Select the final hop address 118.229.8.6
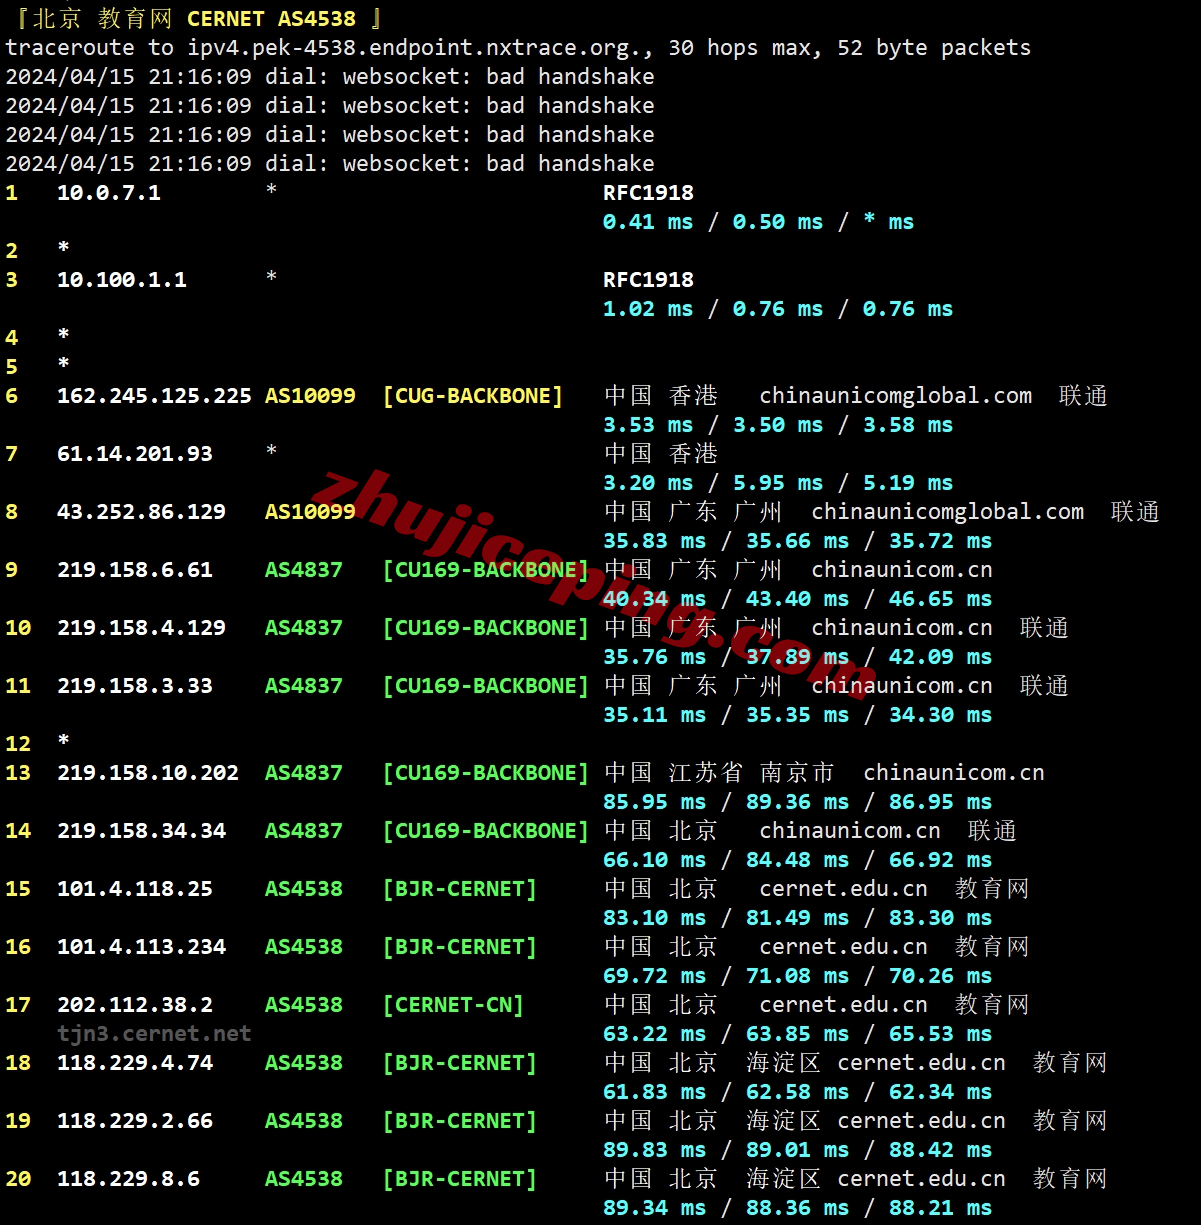This screenshot has width=1201, height=1225. [128, 1179]
